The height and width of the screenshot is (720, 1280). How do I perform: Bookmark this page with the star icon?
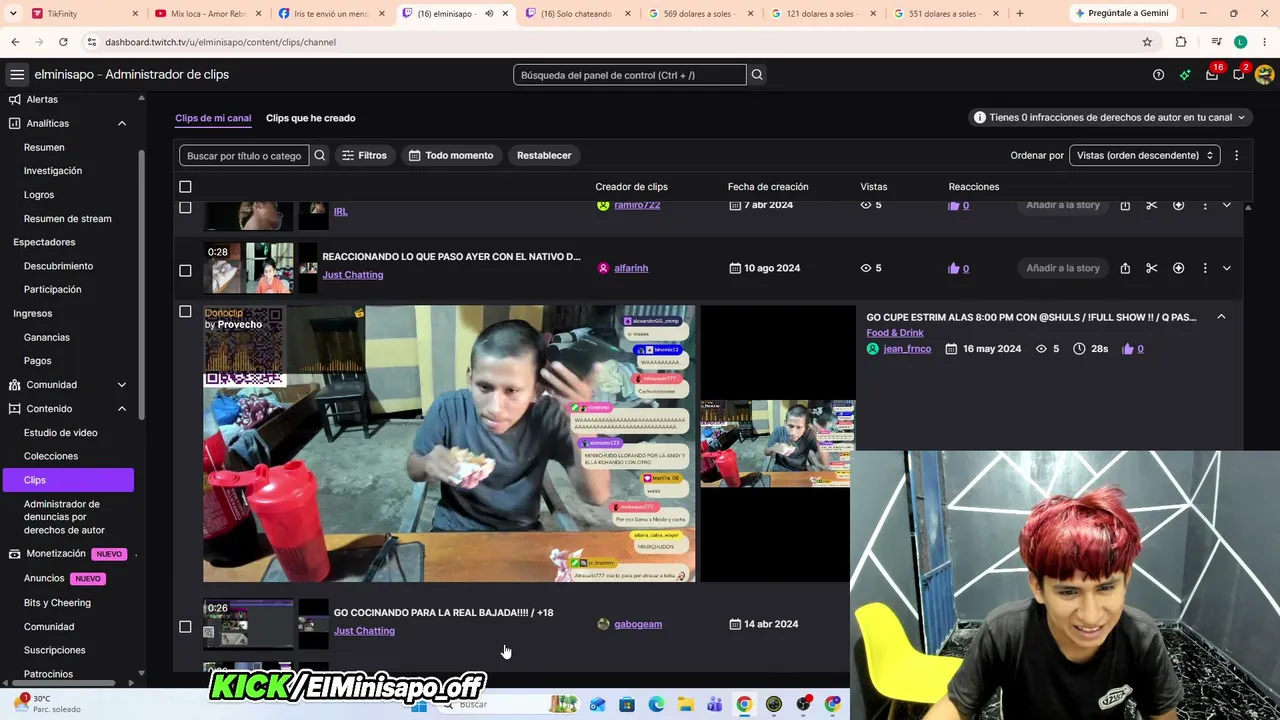coord(1147,42)
